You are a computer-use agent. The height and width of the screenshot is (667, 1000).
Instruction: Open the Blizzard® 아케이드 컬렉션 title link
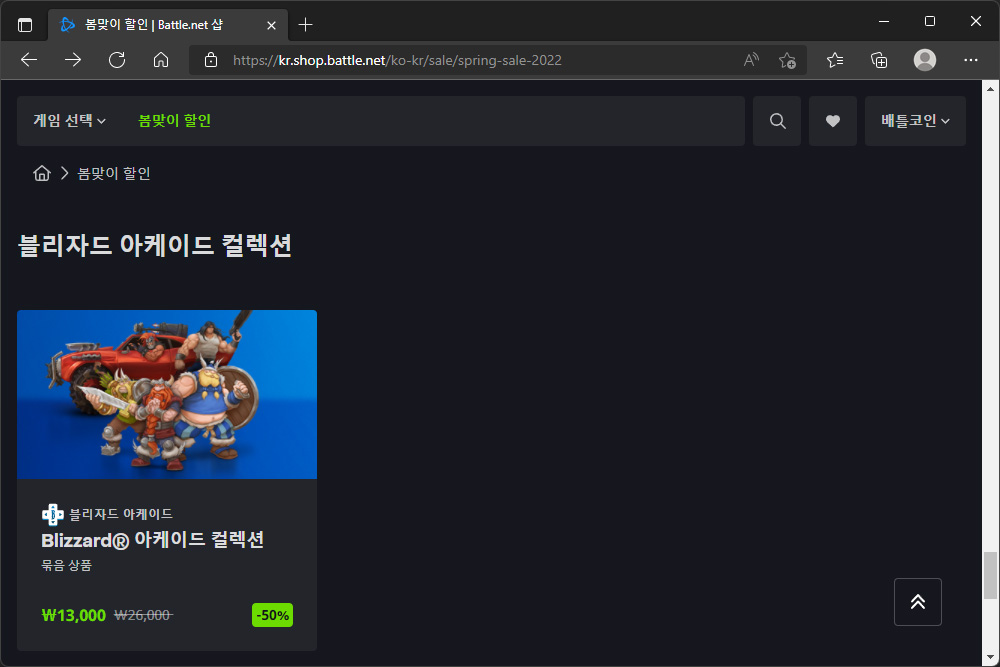pos(152,540)
